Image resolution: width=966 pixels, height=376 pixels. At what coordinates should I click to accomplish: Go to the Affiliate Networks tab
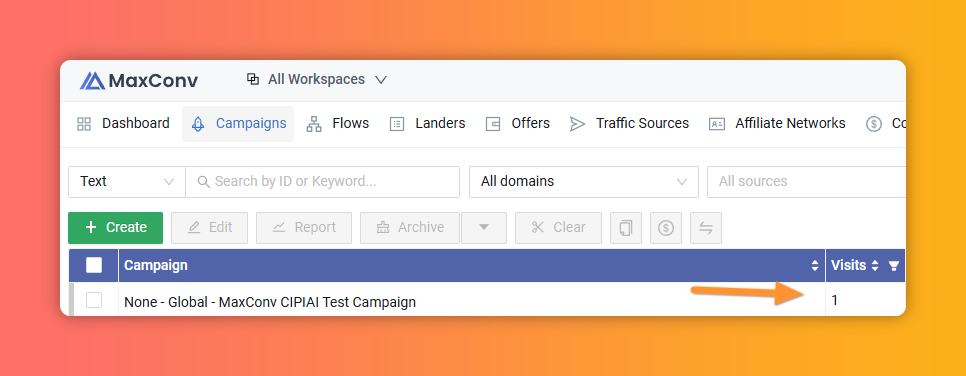pyautogui.click(x=777, y=124)
